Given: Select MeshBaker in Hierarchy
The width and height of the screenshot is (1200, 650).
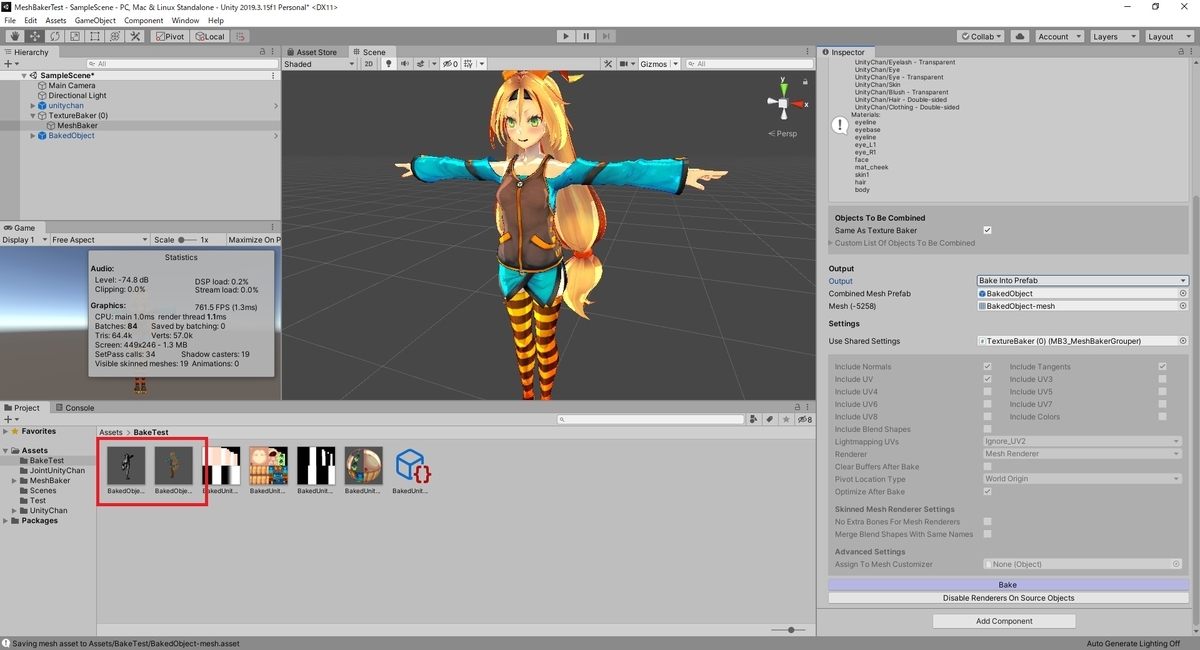Looking at the screenshot, I should point(77,126).
